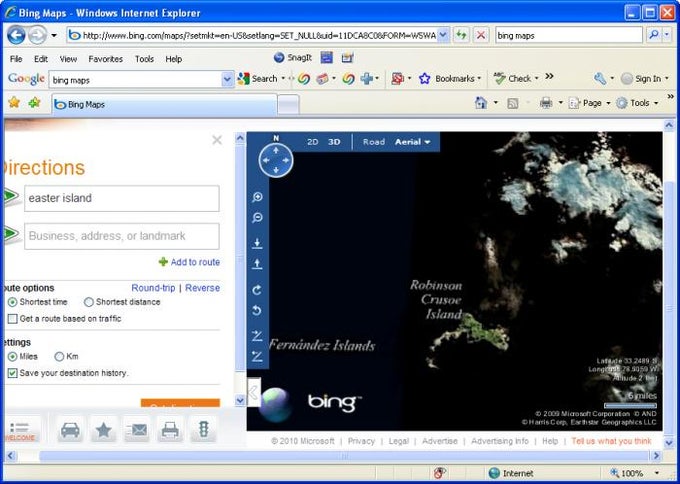The height and width of the screenshot is (484, 680).
Task: Open the Help menu
Action: click(x=173, y=59)
